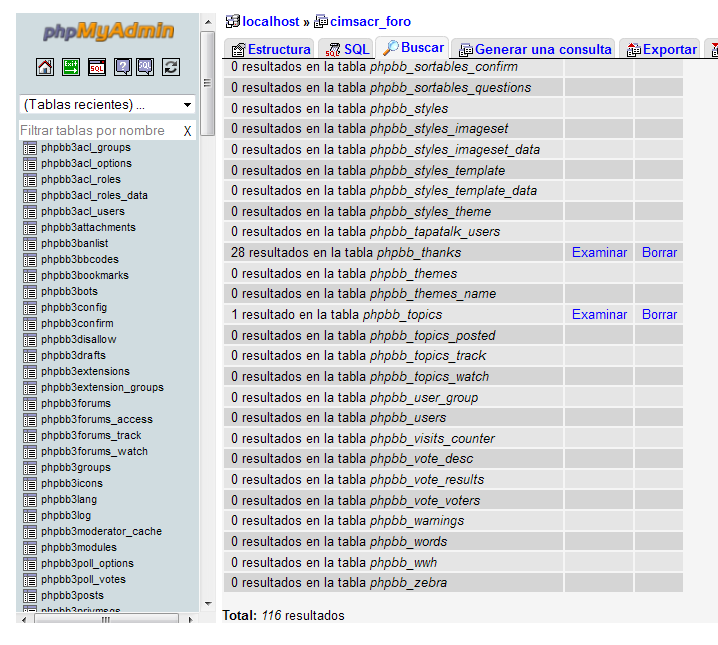Click table icon beside phpbb3acl_groups

pyautogui.click(x=30, y=148)
